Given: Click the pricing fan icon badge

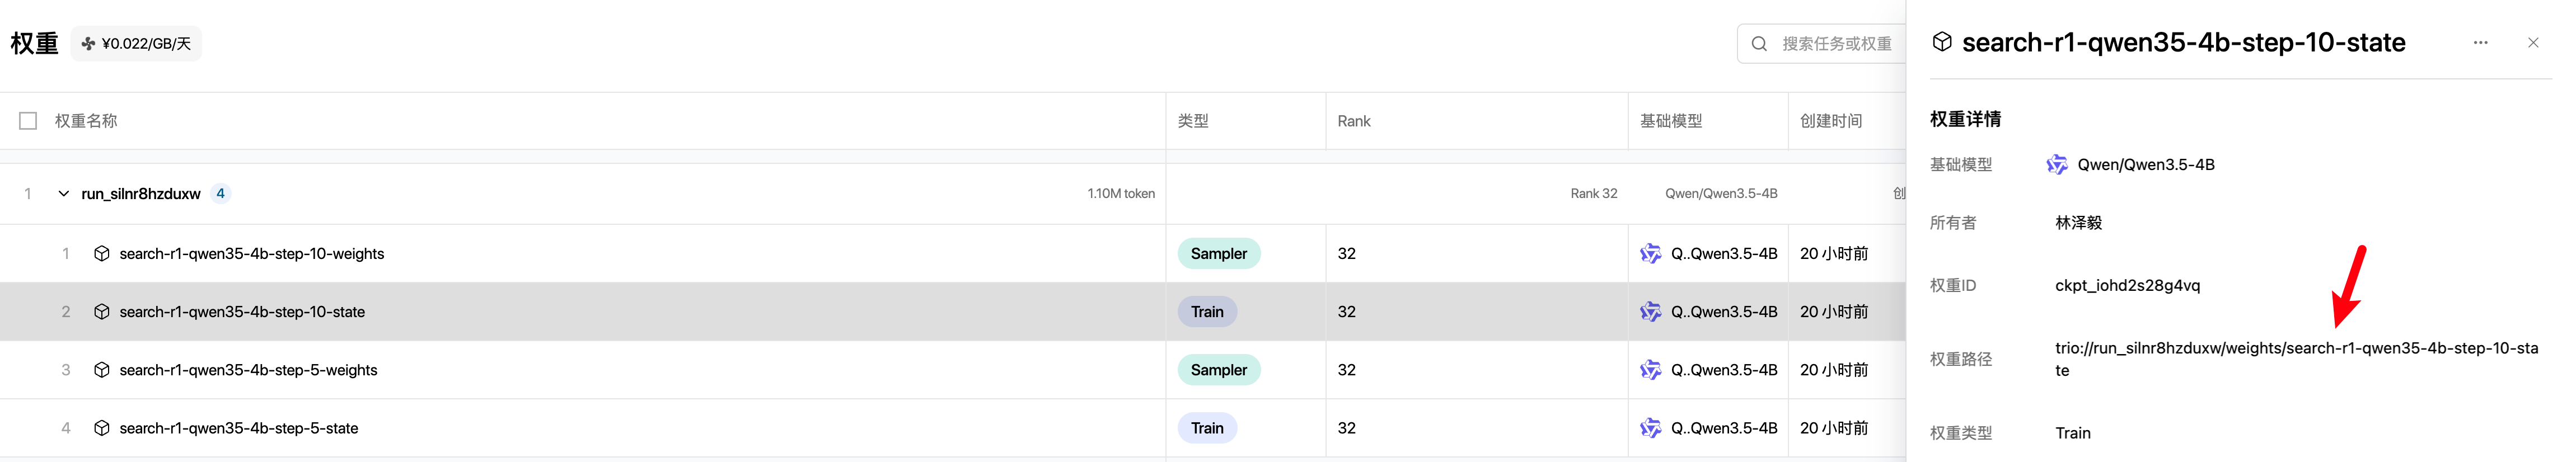Looking at the screenshot, I should click(88, 44).
